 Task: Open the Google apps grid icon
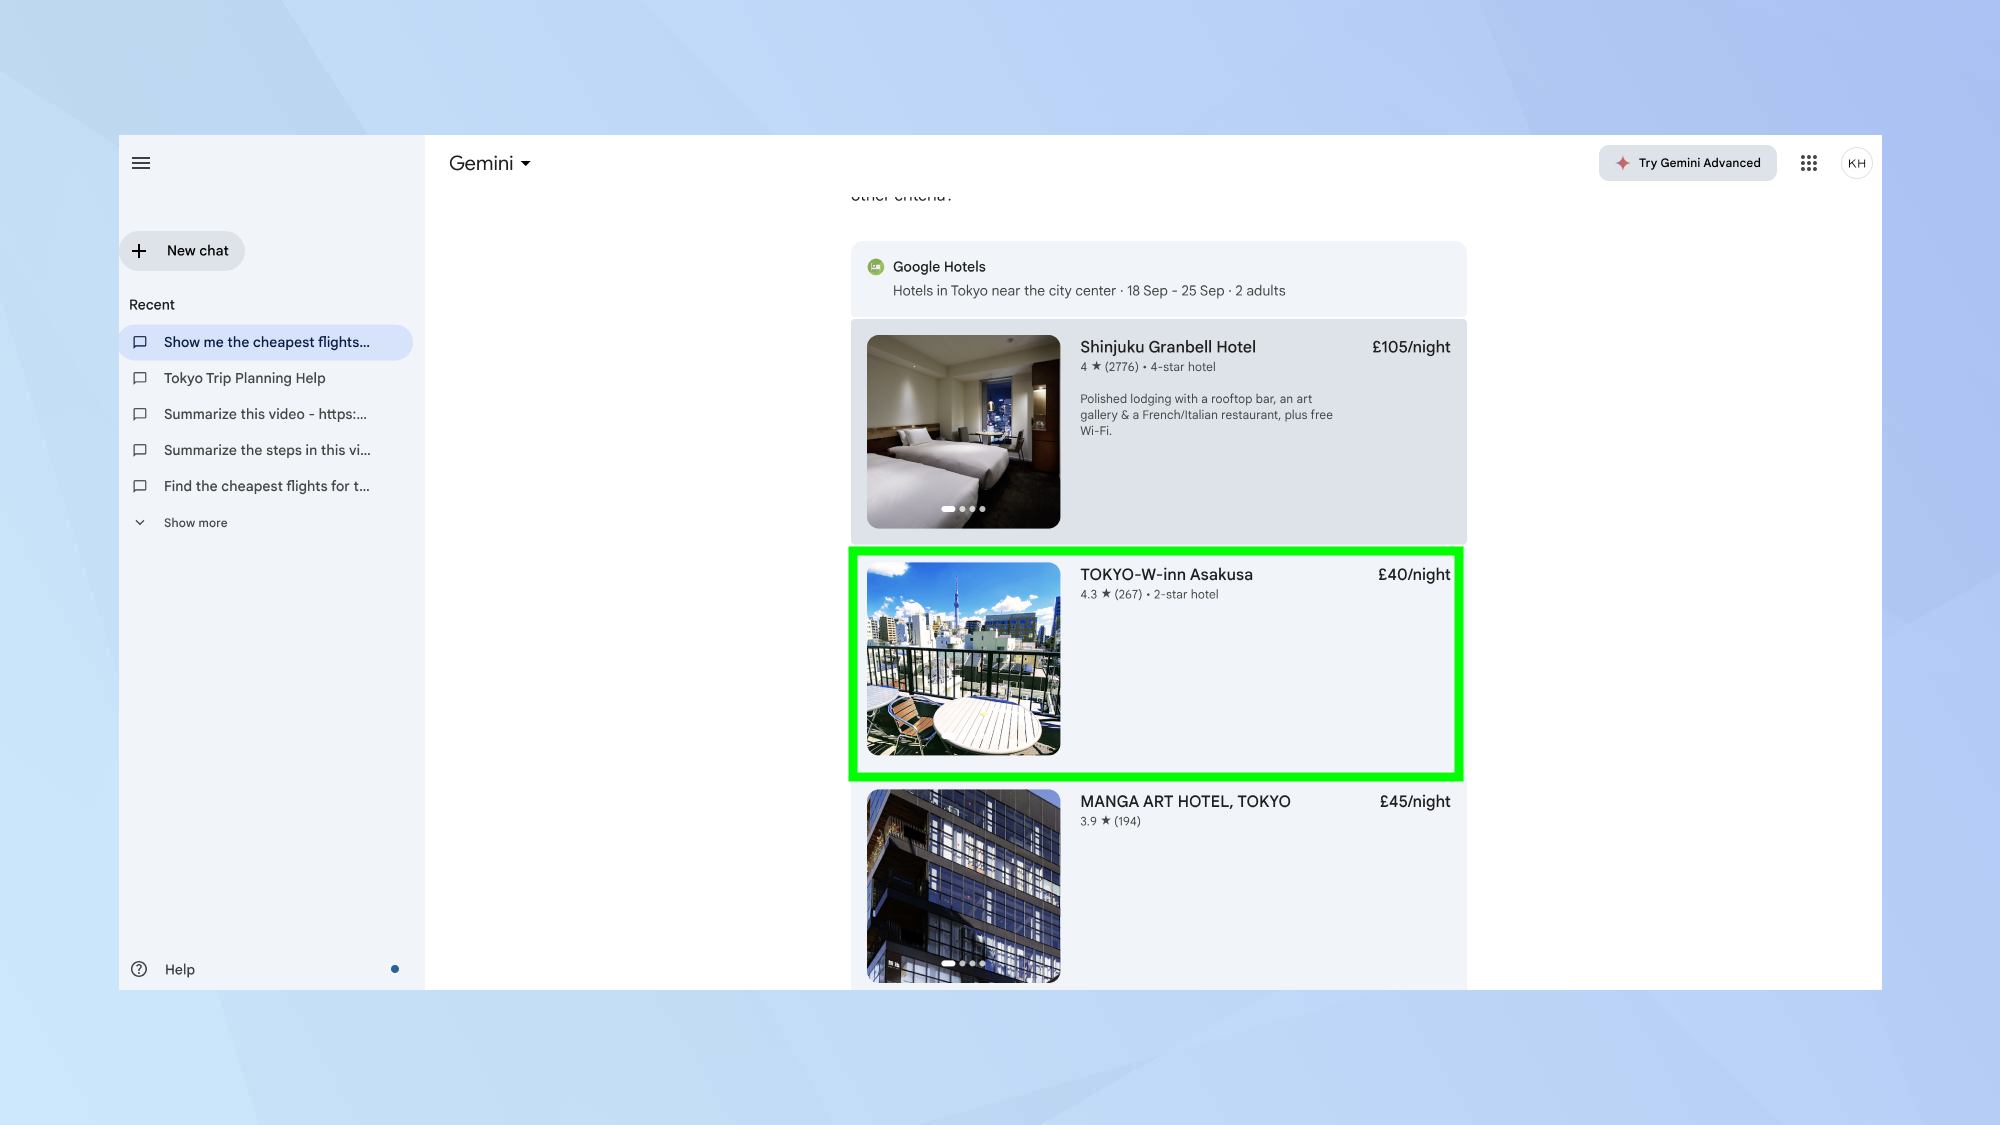click(1808, 162)
